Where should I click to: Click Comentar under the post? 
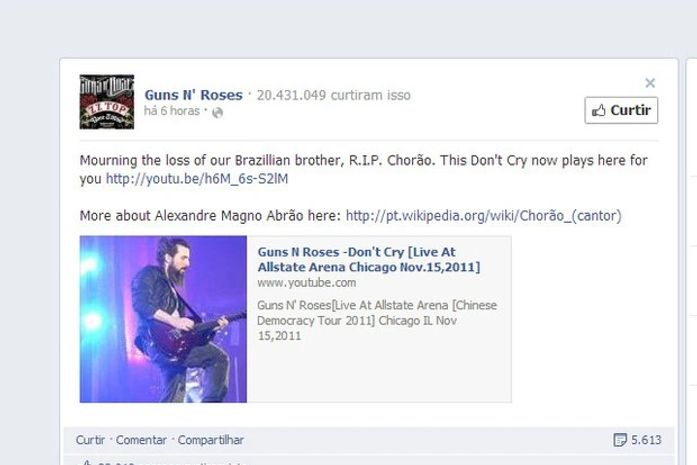[141, 440]
